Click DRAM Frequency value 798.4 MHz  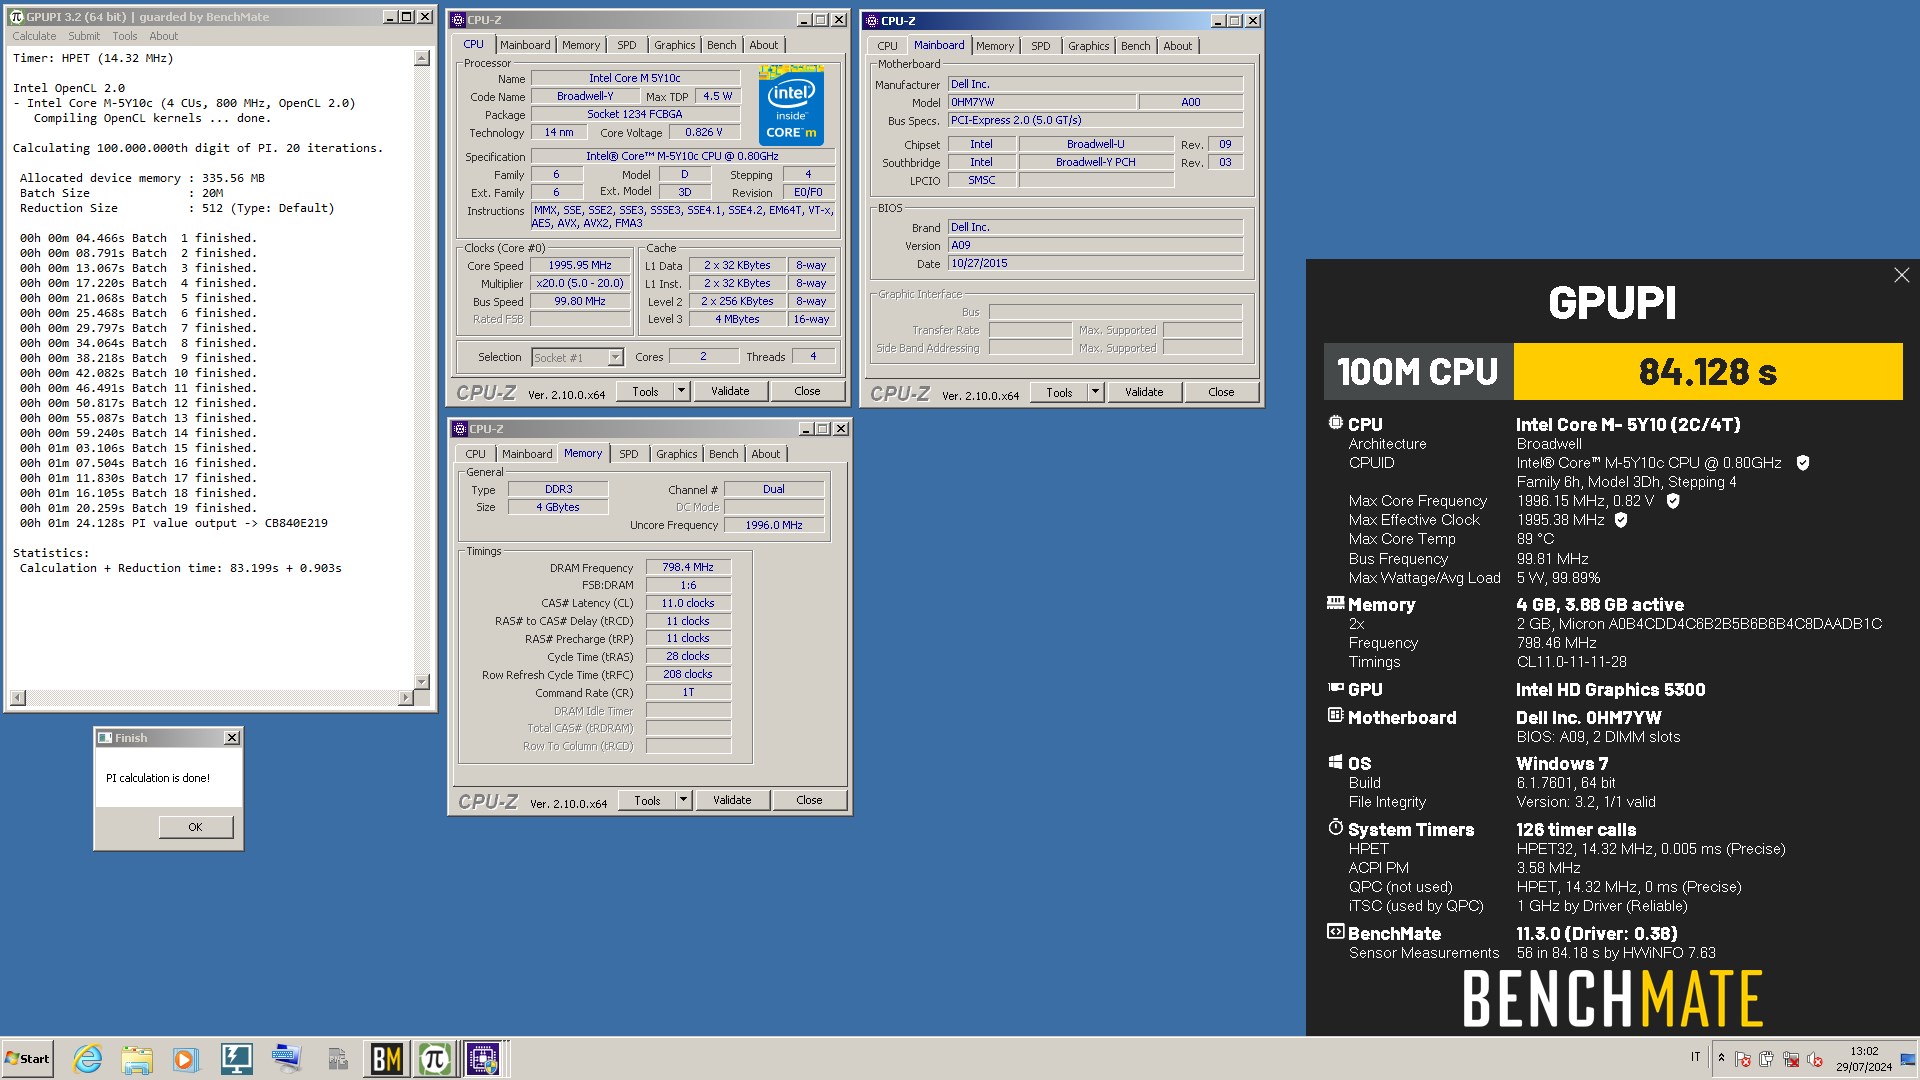tap(688, 567)
